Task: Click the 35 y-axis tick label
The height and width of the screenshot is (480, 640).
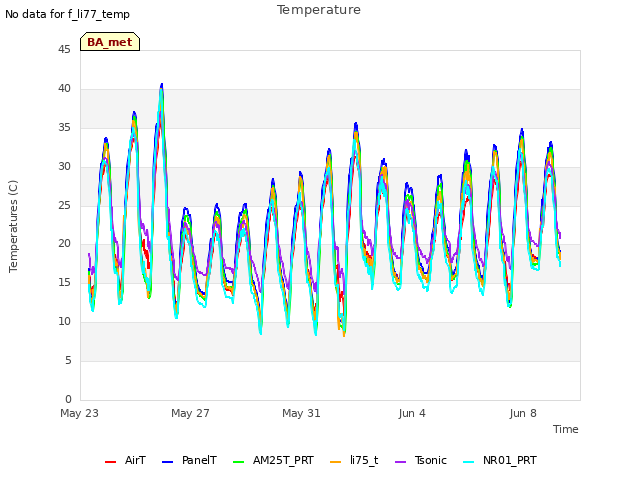Action: tap(64, 128)
